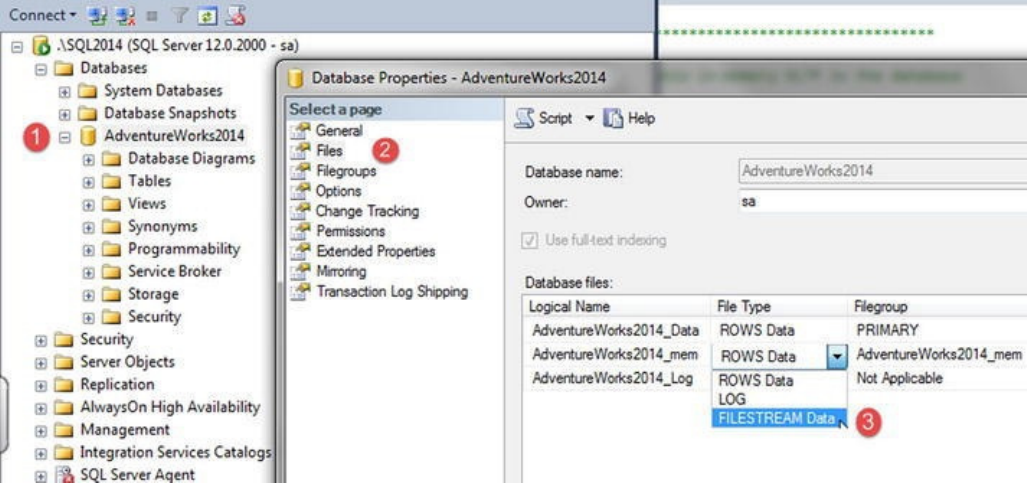Click the Help button

point(629,119)
